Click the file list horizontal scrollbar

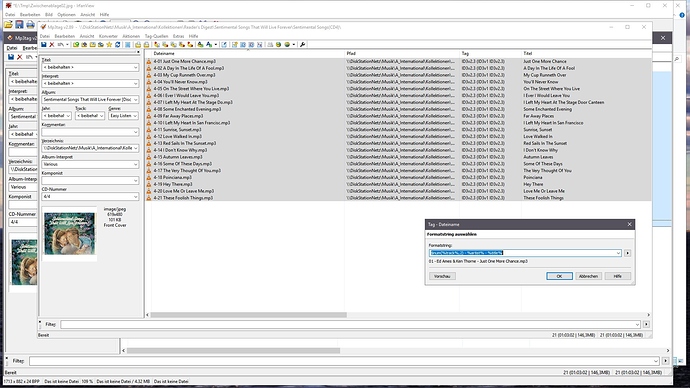pos(249,315)
